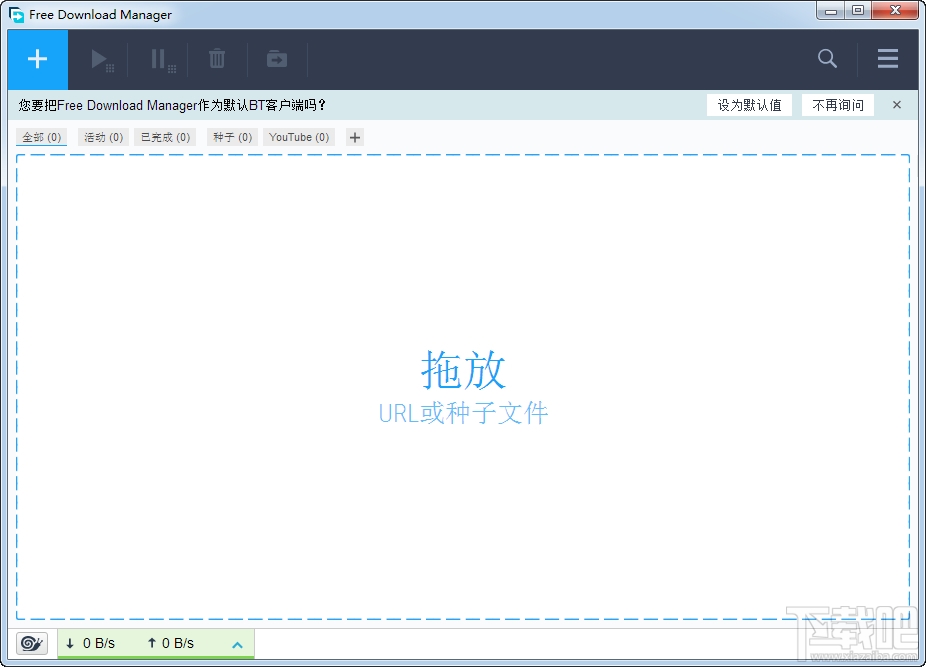Open the YouTube (0) tab
Screen dimensions: 926x667
(298, 137)
